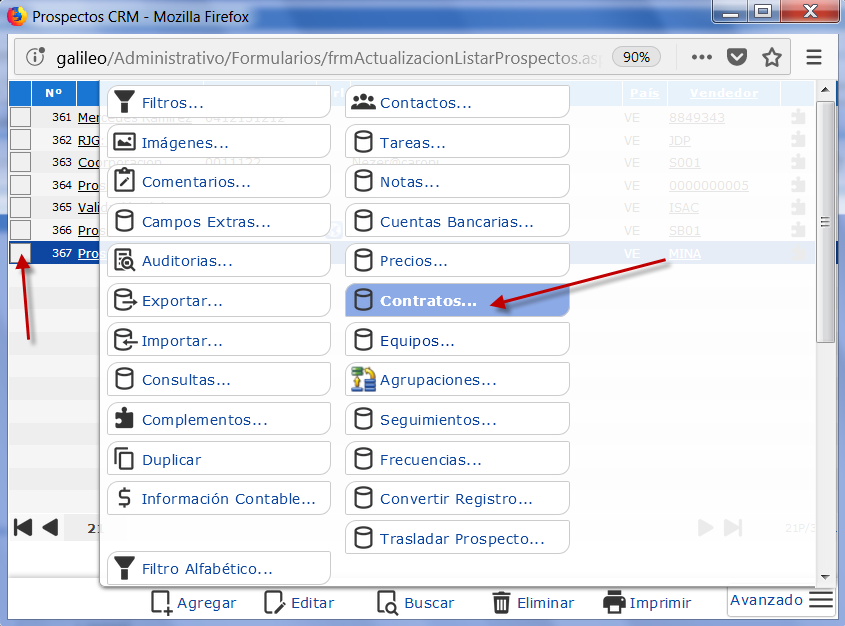Choose Importar from the menu
845x626 pixels.
pos(219,340)
